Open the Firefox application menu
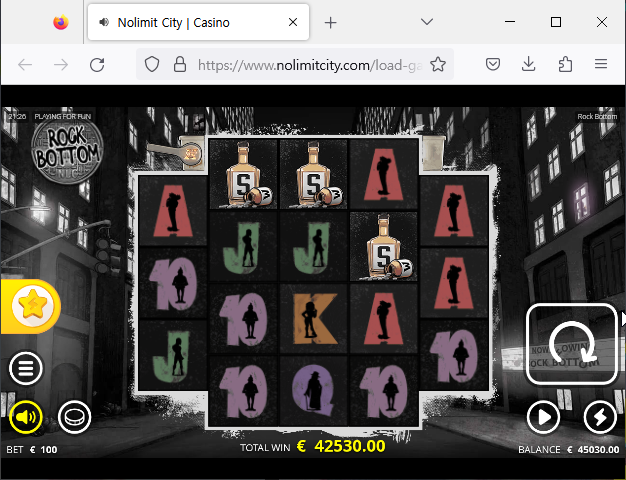Viewport: 626px width, 480px height. pos(601,64)
